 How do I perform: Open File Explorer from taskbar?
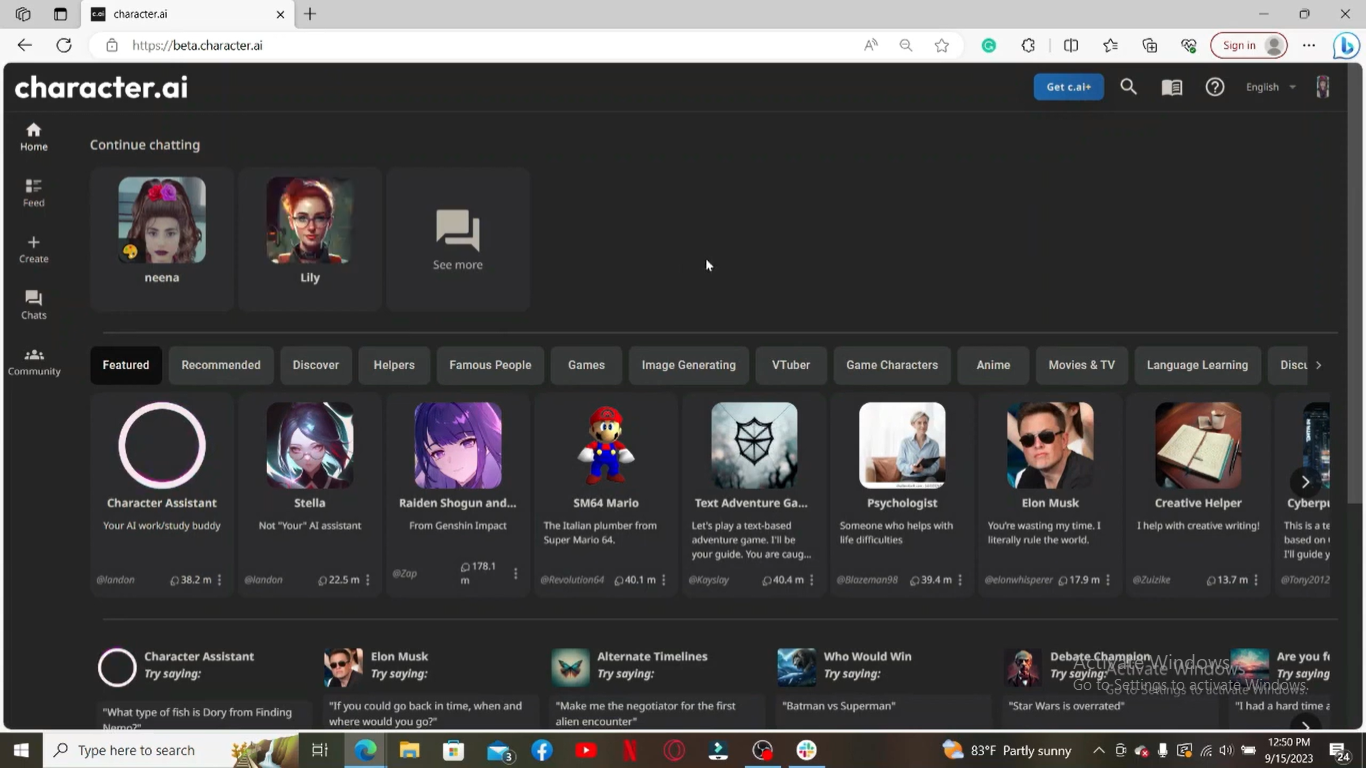(409, 750)
